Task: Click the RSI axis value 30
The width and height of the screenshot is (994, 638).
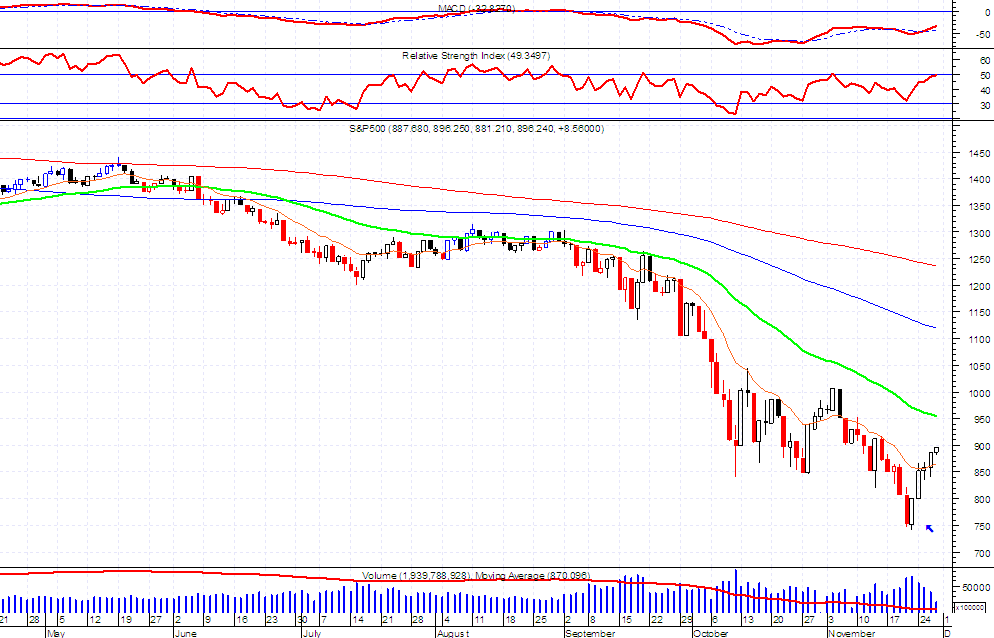Action: pos(984,106)
